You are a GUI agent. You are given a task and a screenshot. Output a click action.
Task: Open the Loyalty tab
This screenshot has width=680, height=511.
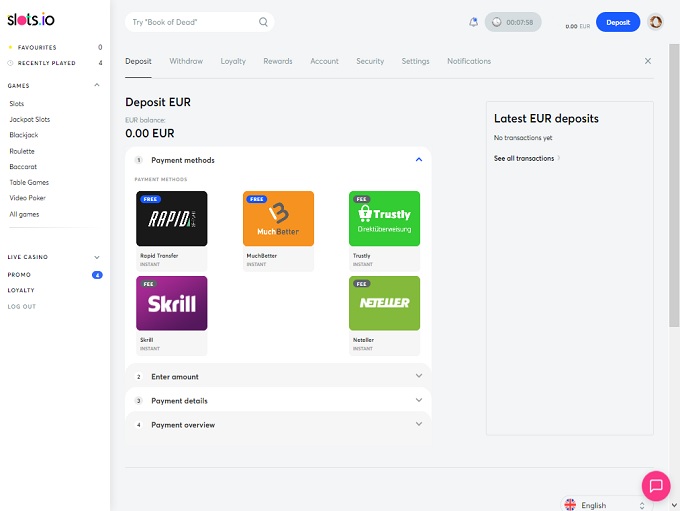click(233, 61)
